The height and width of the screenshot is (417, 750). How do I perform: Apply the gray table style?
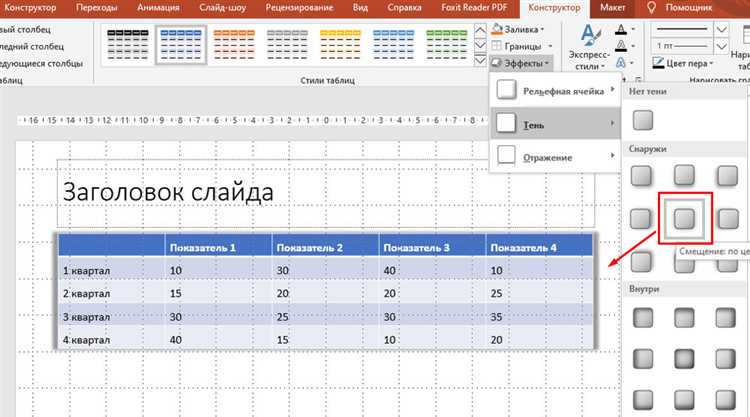287,45
